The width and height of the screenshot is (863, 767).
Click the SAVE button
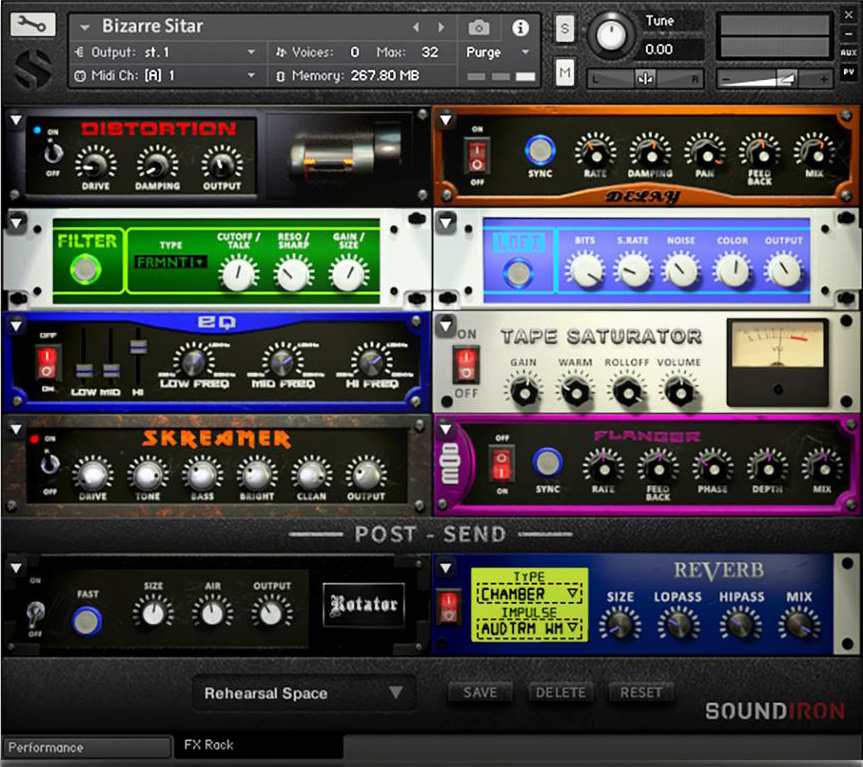(x=480, y=692)
